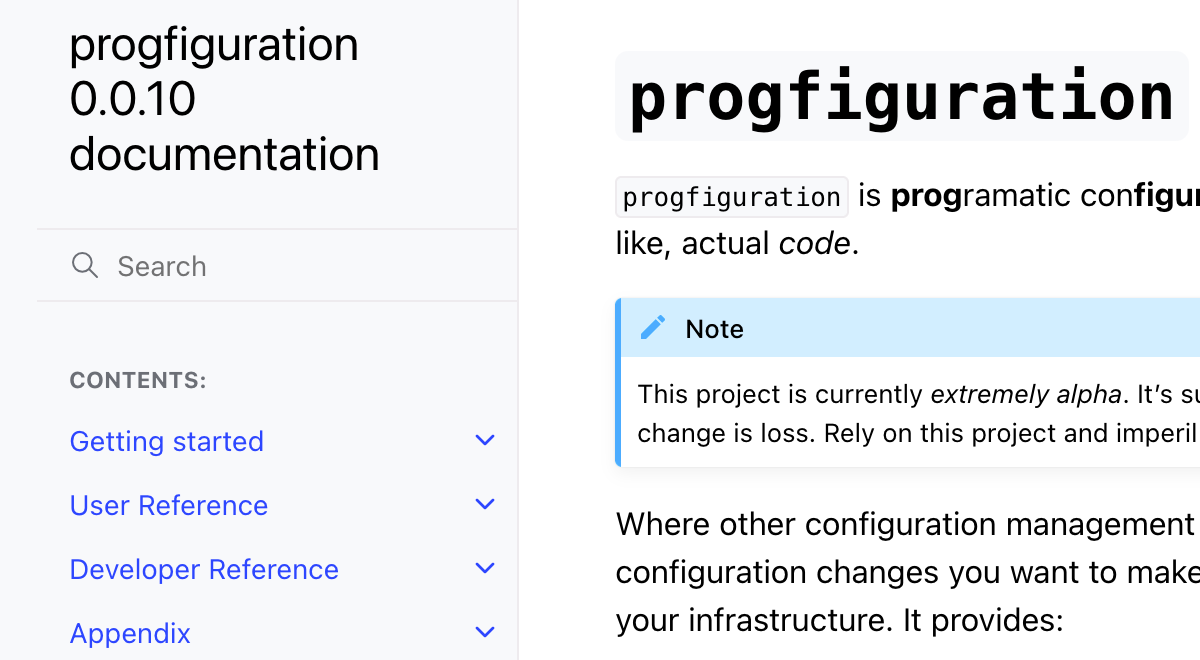
Task: Open the Developer Reference page
Action: click(x=203, y=569)
